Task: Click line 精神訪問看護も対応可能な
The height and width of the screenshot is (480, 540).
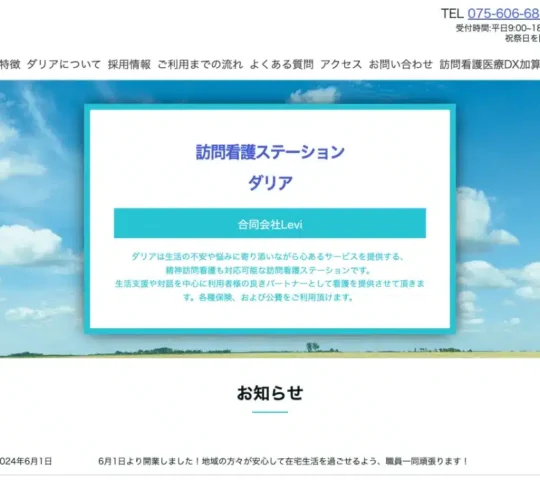Action: point(268,270)
